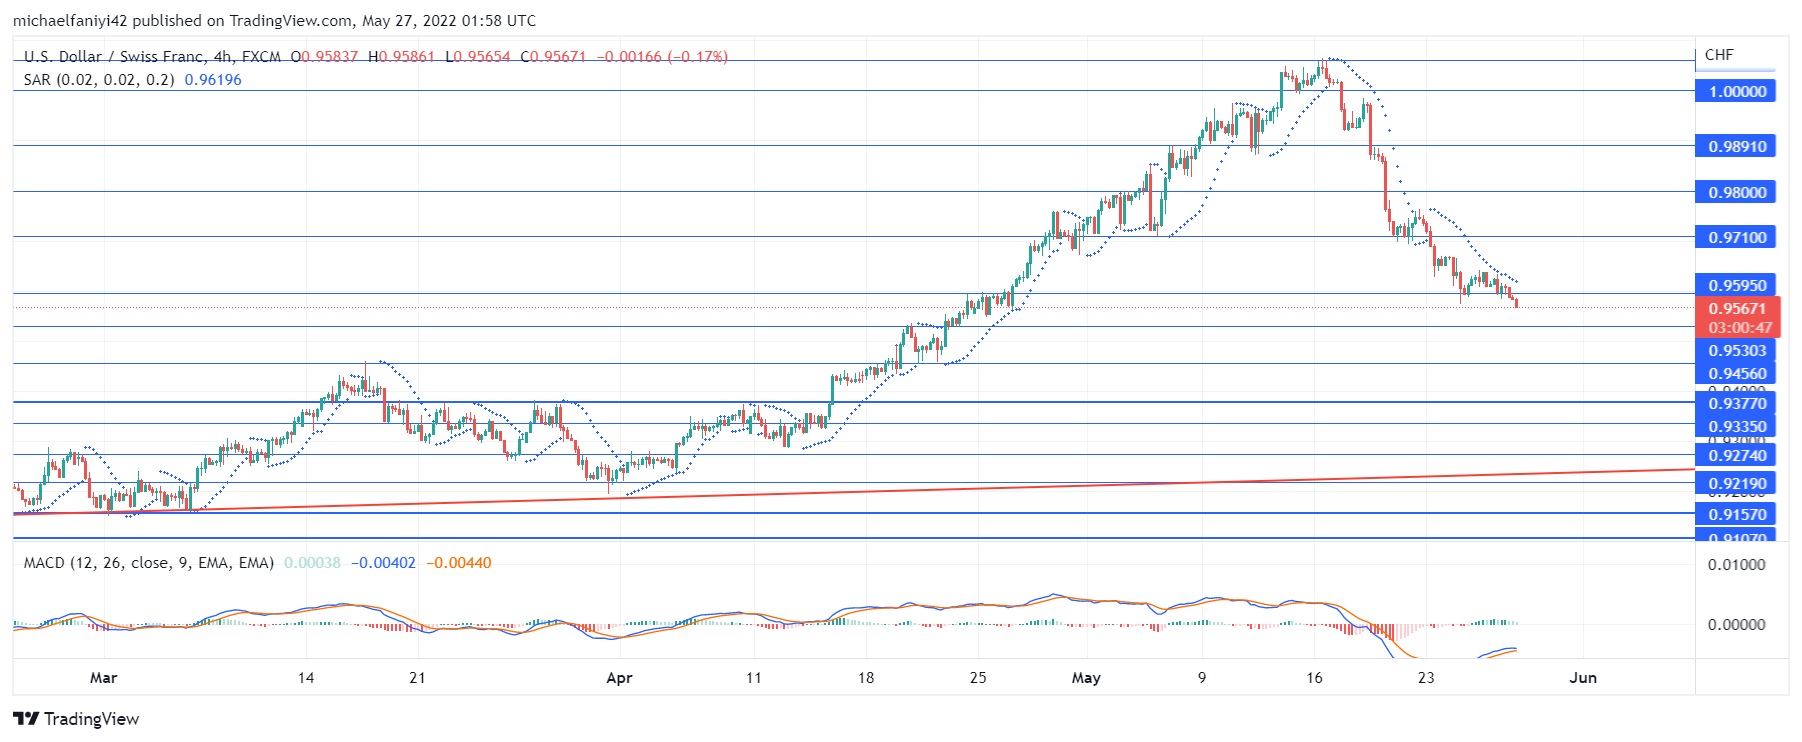Click the 0.91570 price level label

(x=1736, y=515)
